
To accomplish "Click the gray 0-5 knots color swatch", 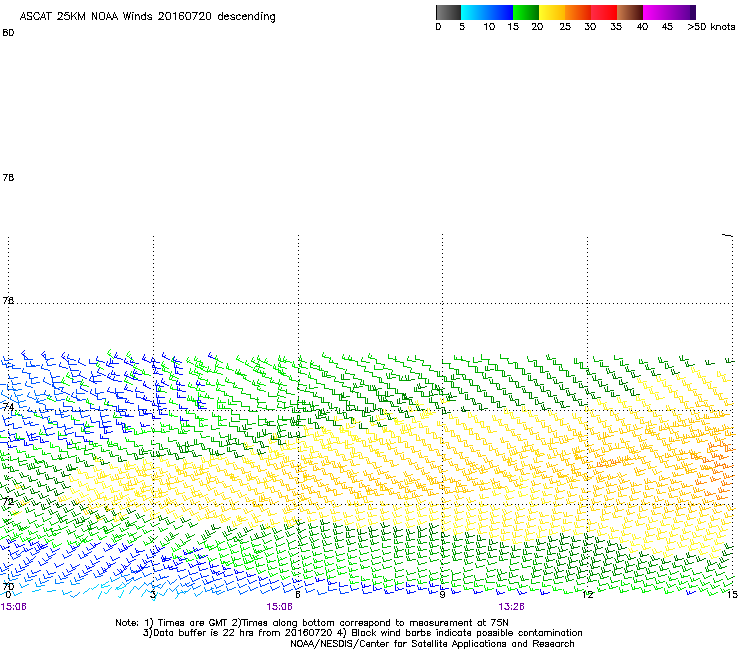I will 448,12.
